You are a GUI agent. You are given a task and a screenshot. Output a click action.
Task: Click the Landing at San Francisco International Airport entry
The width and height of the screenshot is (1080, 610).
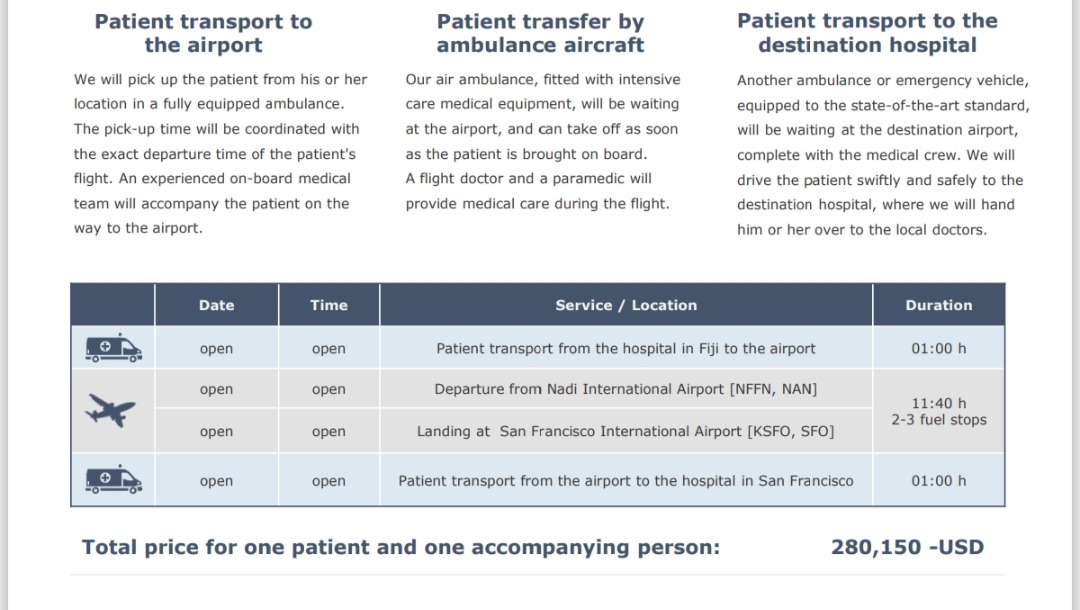click(x=626, y=431)
